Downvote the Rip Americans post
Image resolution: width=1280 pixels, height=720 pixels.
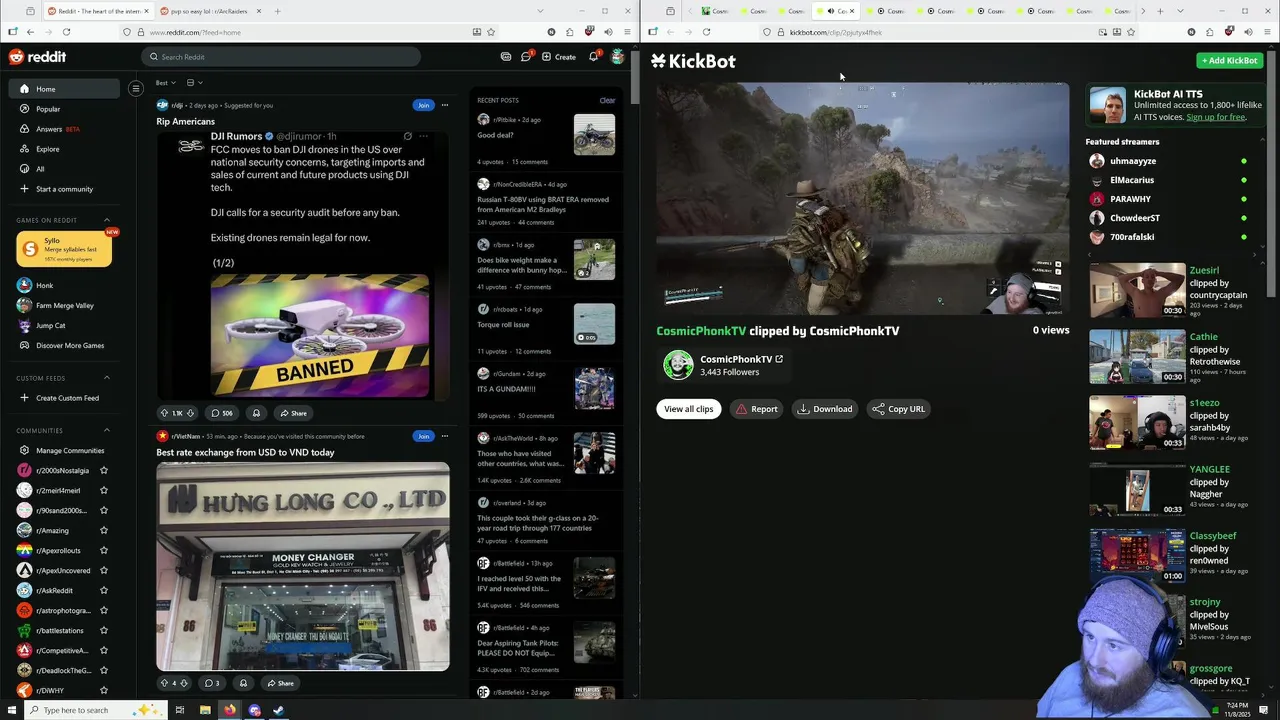(190, 413)
